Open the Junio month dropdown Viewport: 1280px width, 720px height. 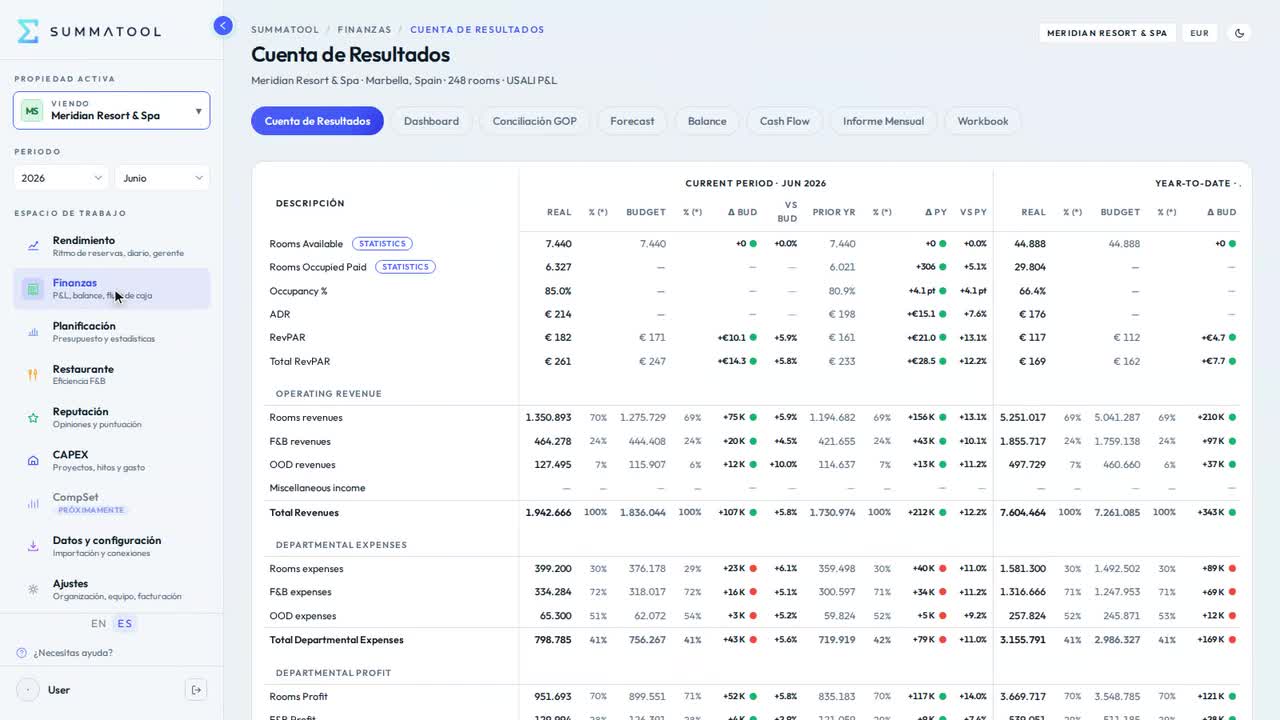(162, 178)
